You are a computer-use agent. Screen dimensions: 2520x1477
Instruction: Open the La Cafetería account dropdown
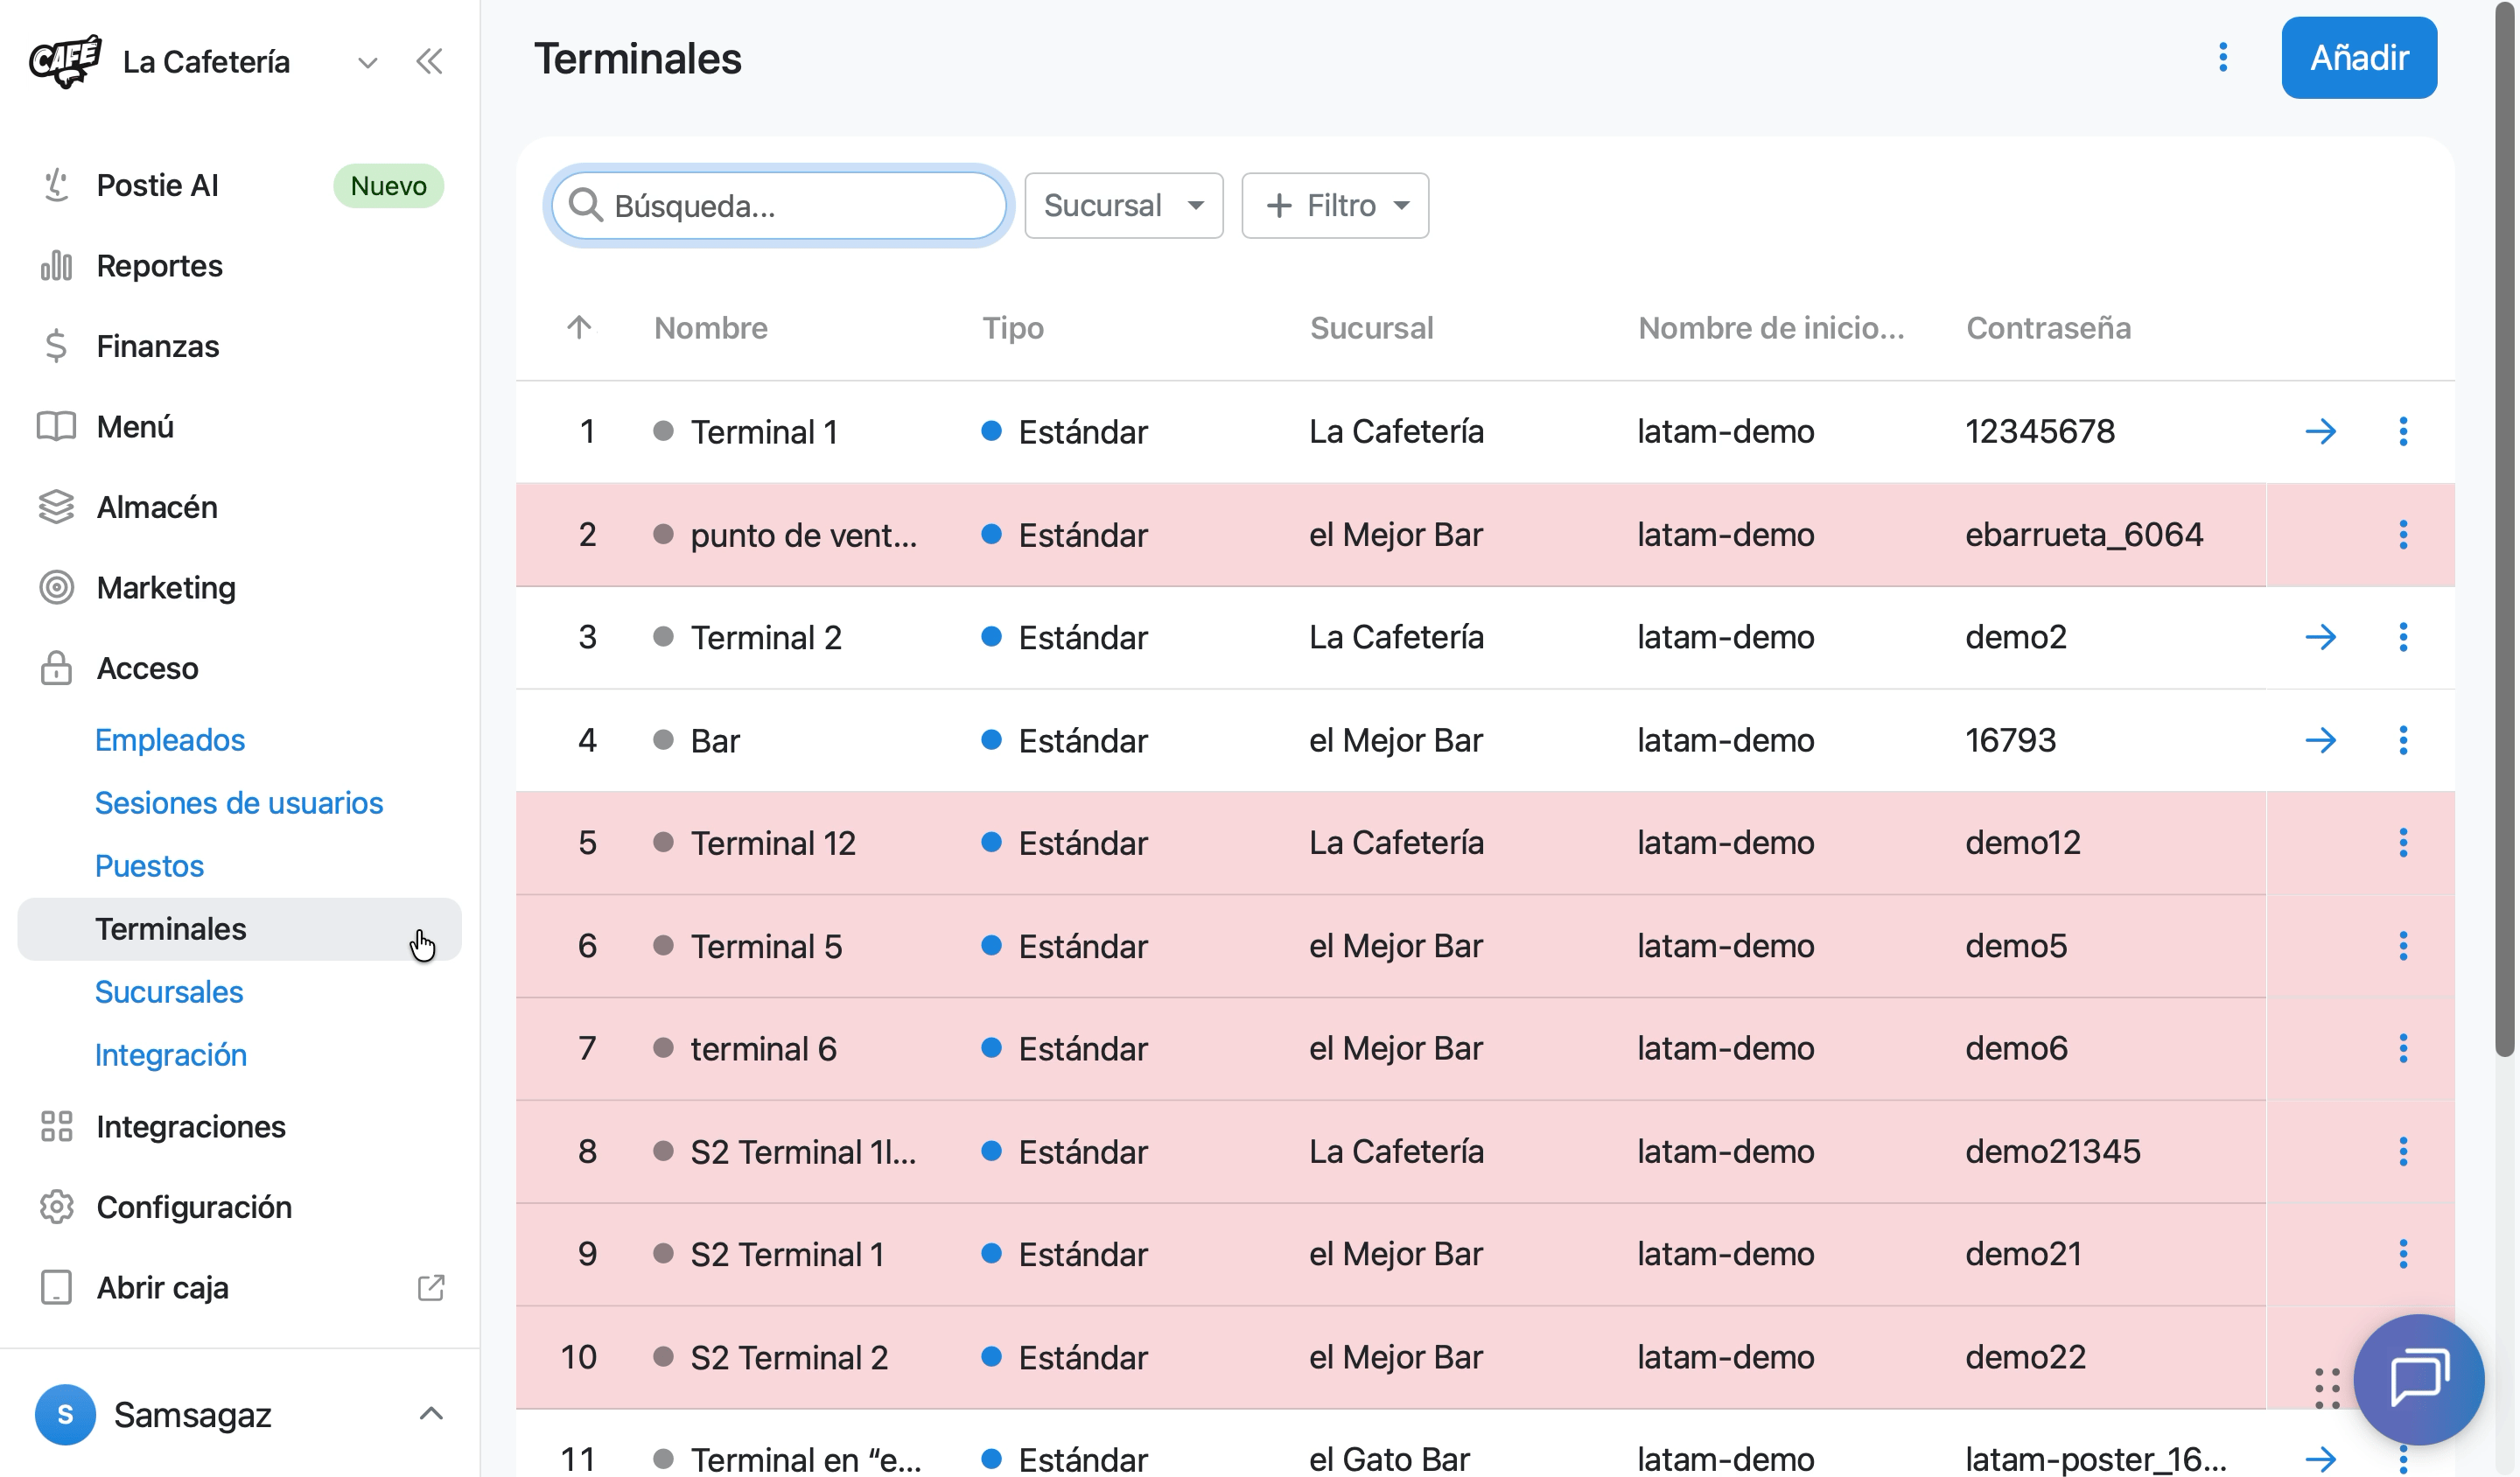pos(367,62)
